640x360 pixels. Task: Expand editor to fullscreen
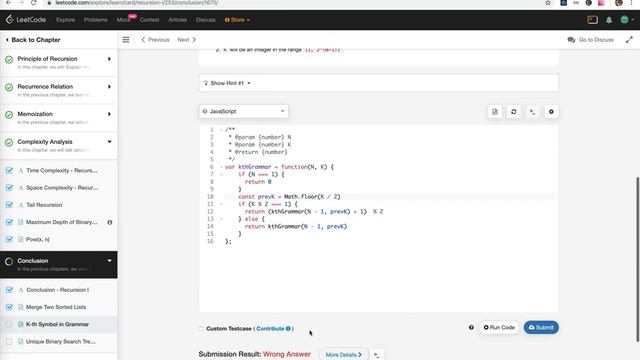(629, 40)
